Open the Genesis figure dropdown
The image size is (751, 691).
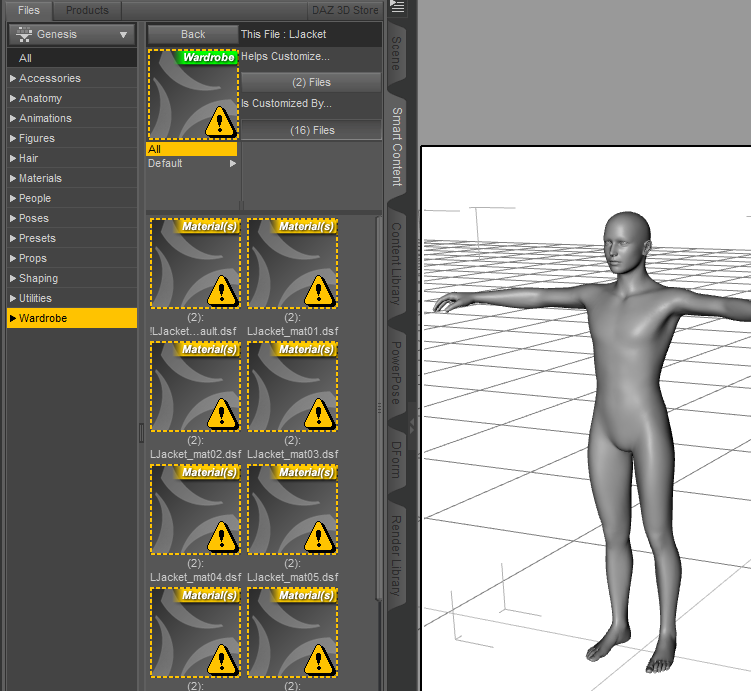coord(72,34)
